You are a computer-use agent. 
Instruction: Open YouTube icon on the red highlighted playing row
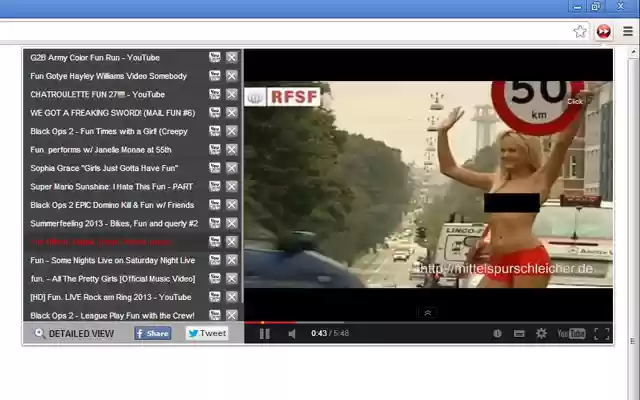click(x=215, y=242)
